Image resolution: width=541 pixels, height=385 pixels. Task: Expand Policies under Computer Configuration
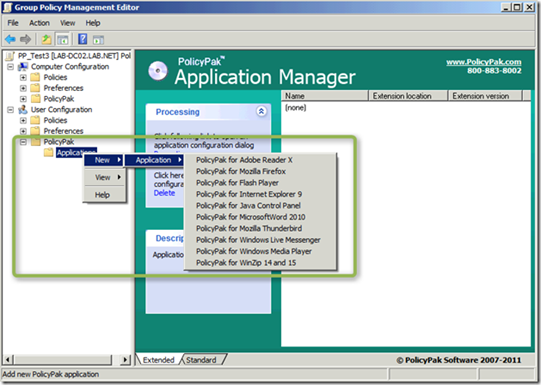click(23, 77)
